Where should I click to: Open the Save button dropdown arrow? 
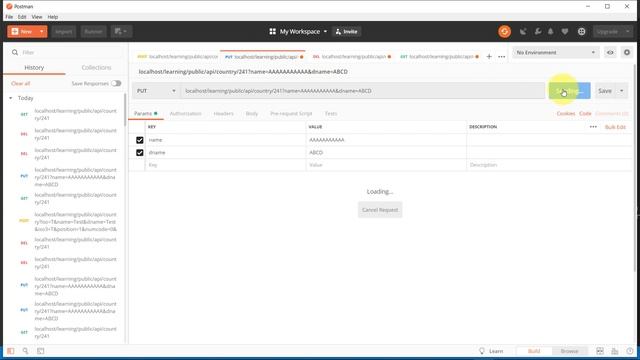tap(622, 91)
